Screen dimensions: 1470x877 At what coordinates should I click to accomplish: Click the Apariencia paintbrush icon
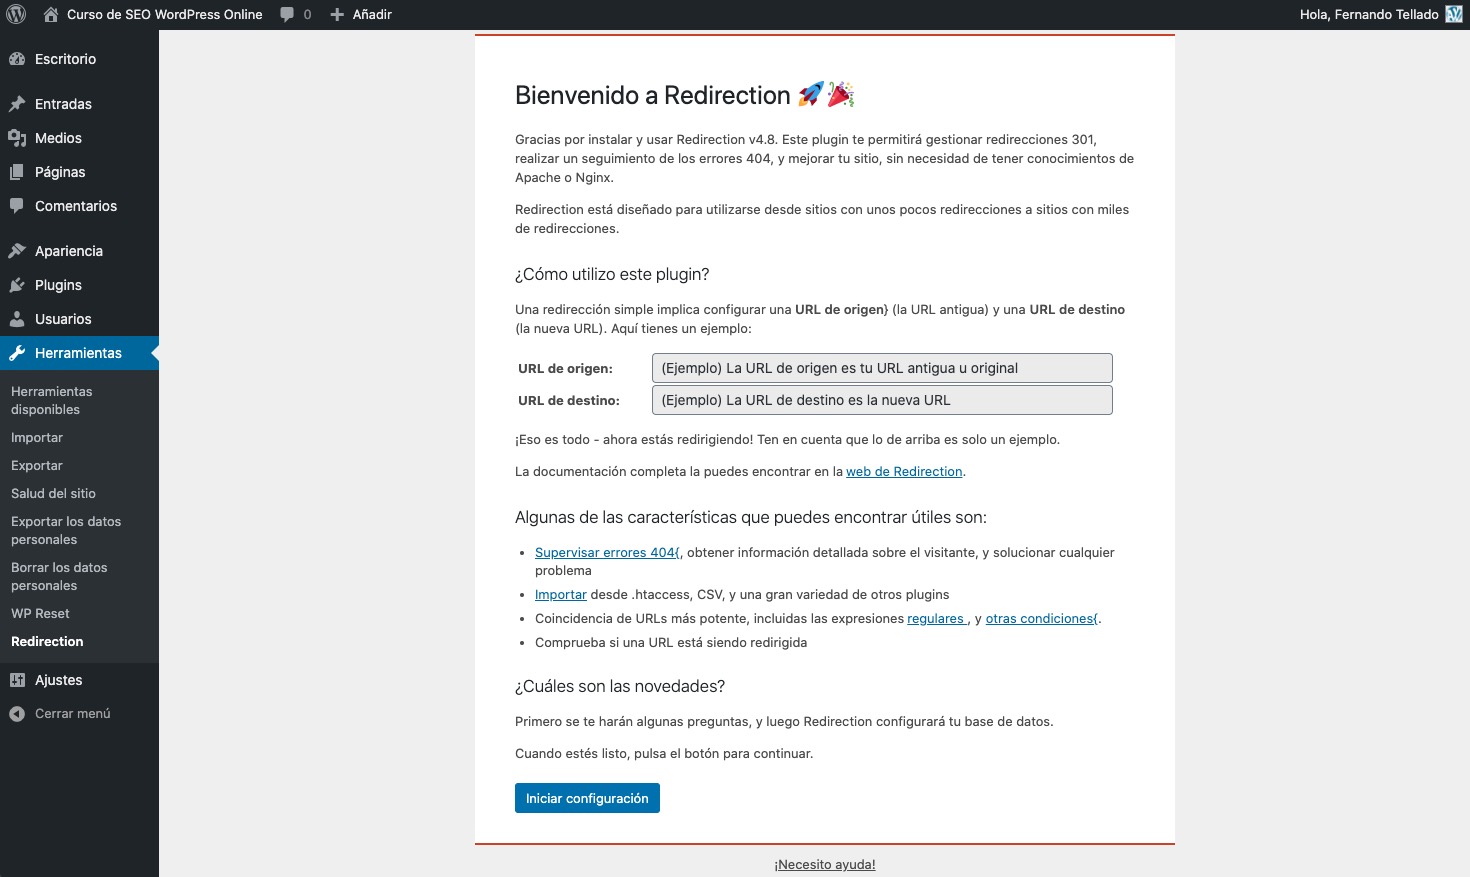pyautogui.click(x=17, y=251)
